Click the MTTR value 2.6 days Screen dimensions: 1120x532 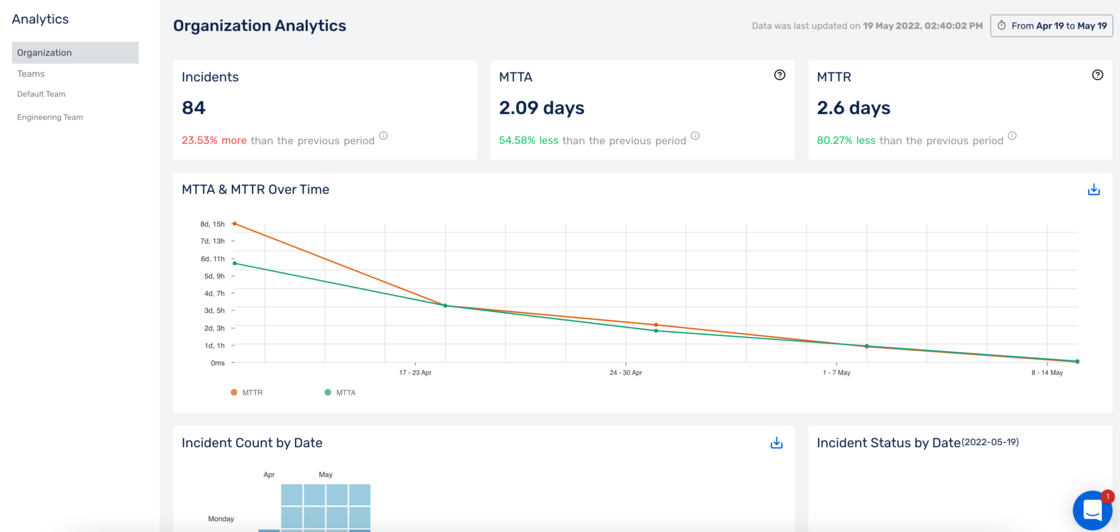(x=854, y=109)
